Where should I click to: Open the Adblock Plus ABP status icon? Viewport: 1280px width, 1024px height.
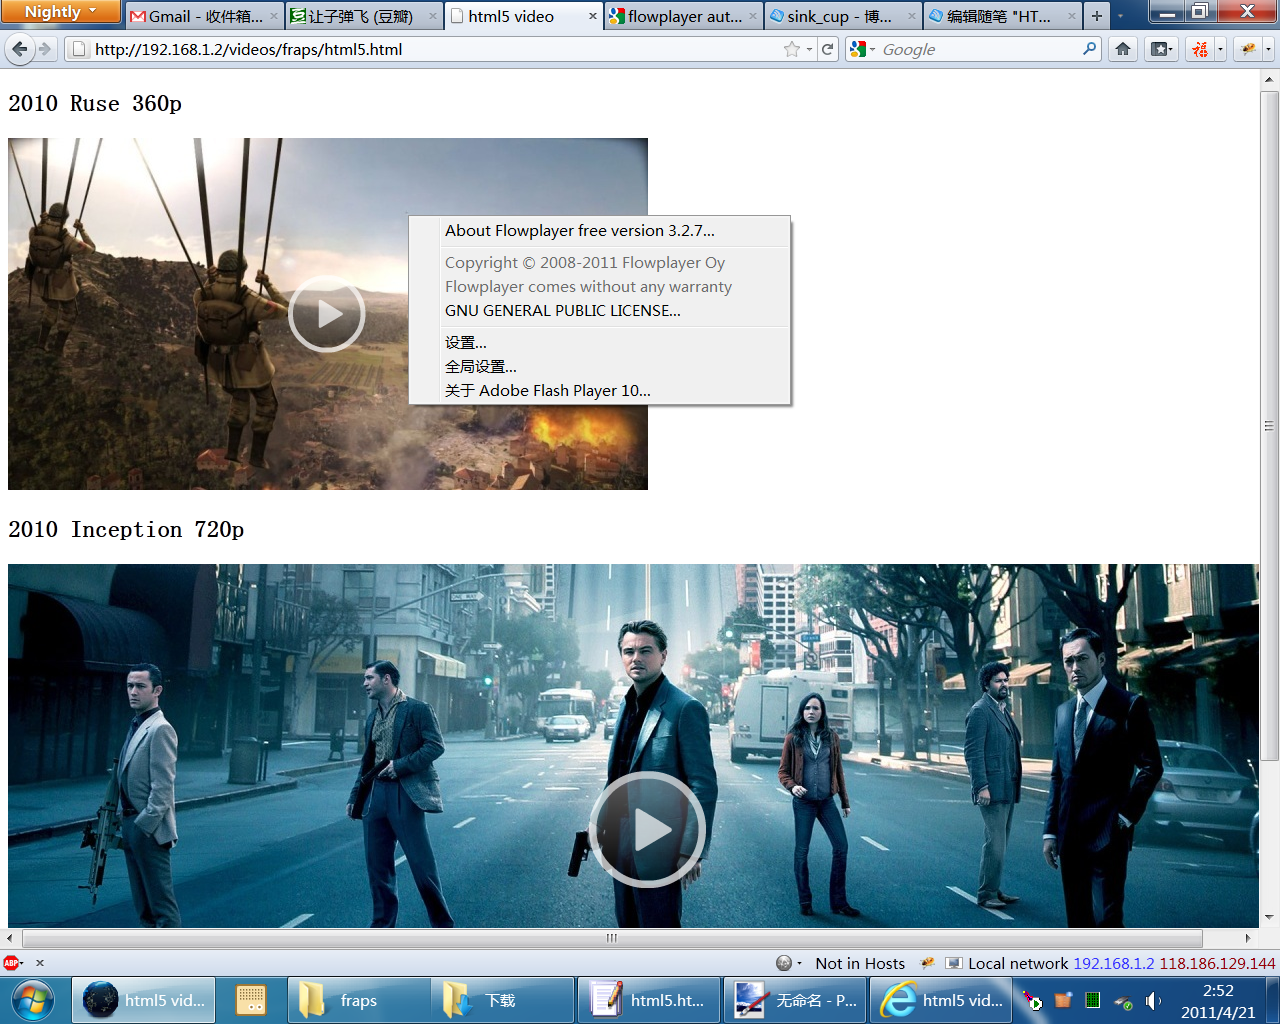[x=11, y=963]
